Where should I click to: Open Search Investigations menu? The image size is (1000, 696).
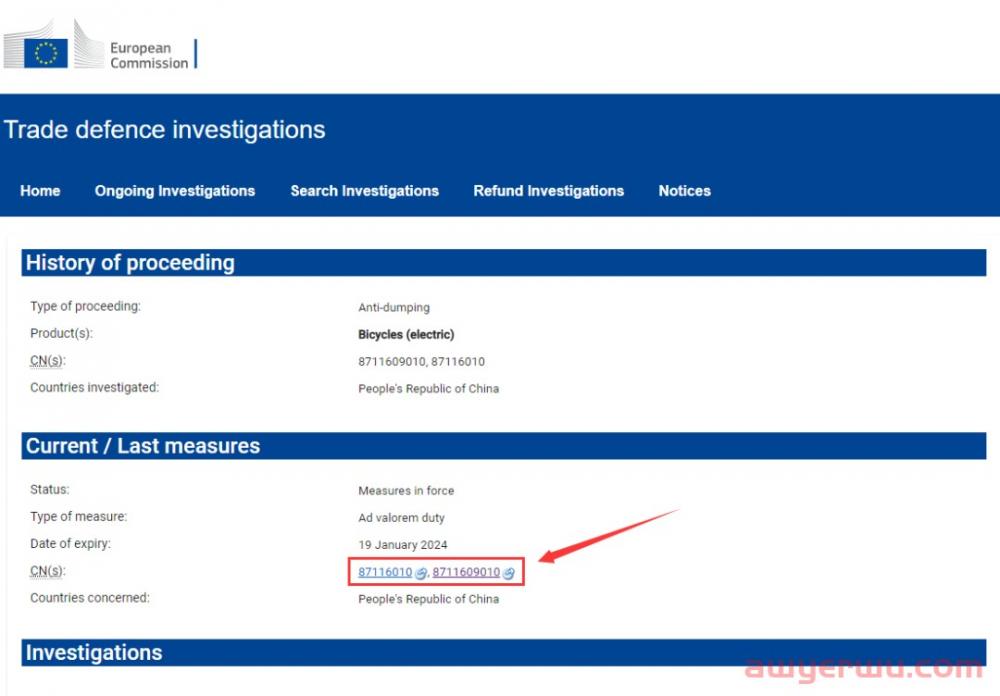point(365,191)
